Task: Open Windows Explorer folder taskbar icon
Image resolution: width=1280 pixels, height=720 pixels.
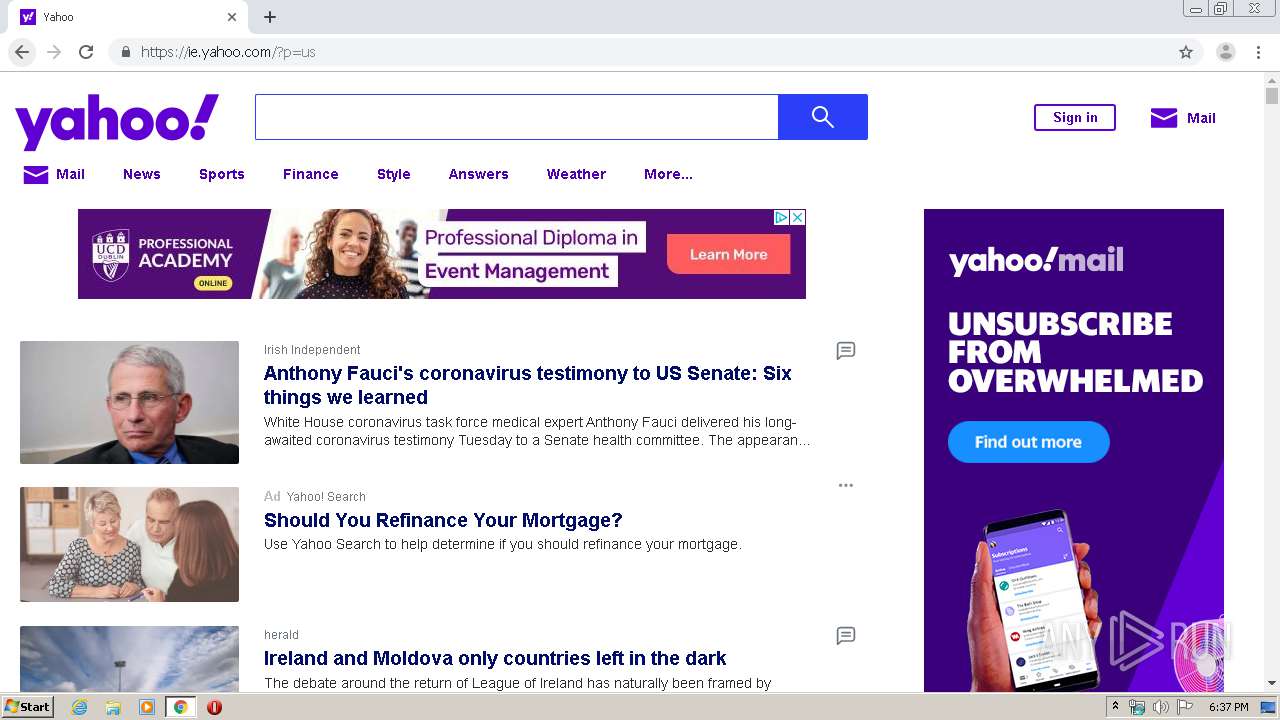Action: pyautogui.click(x=113, y=707)
